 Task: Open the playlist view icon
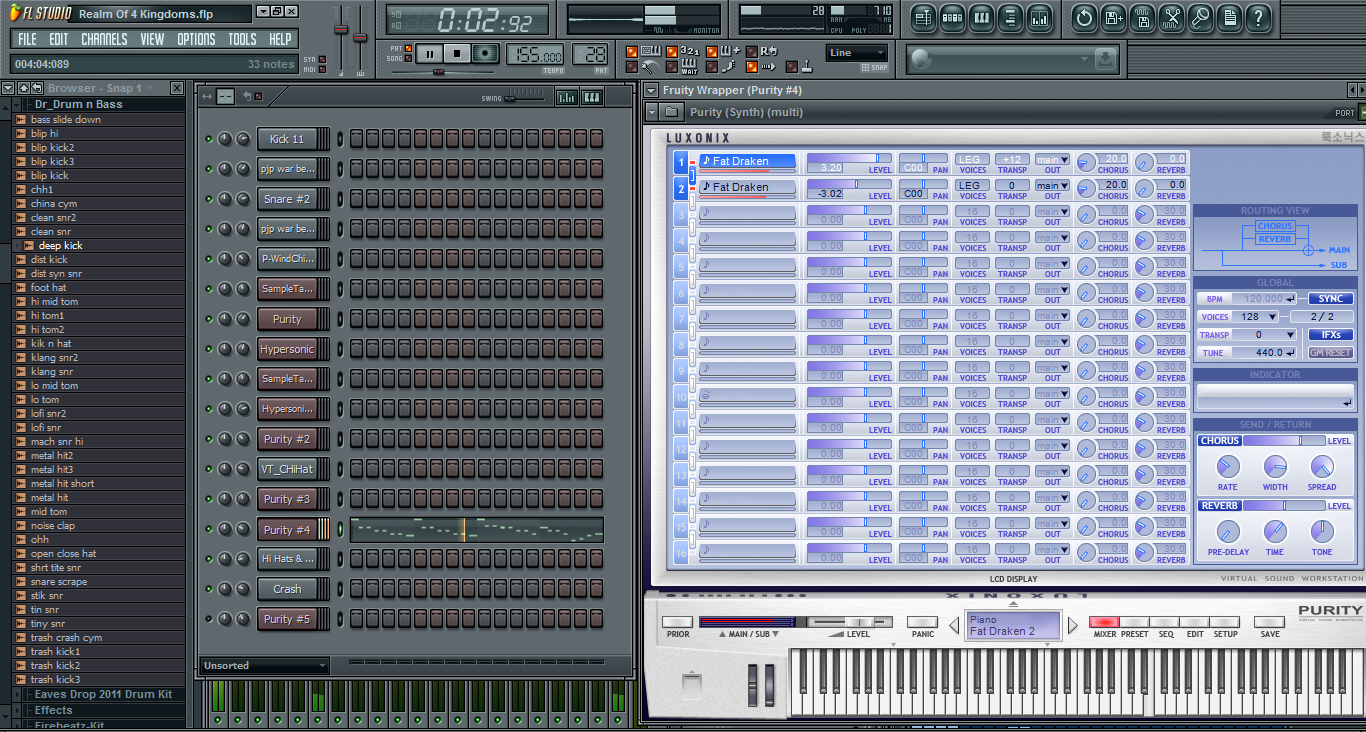tap(923, 17)
